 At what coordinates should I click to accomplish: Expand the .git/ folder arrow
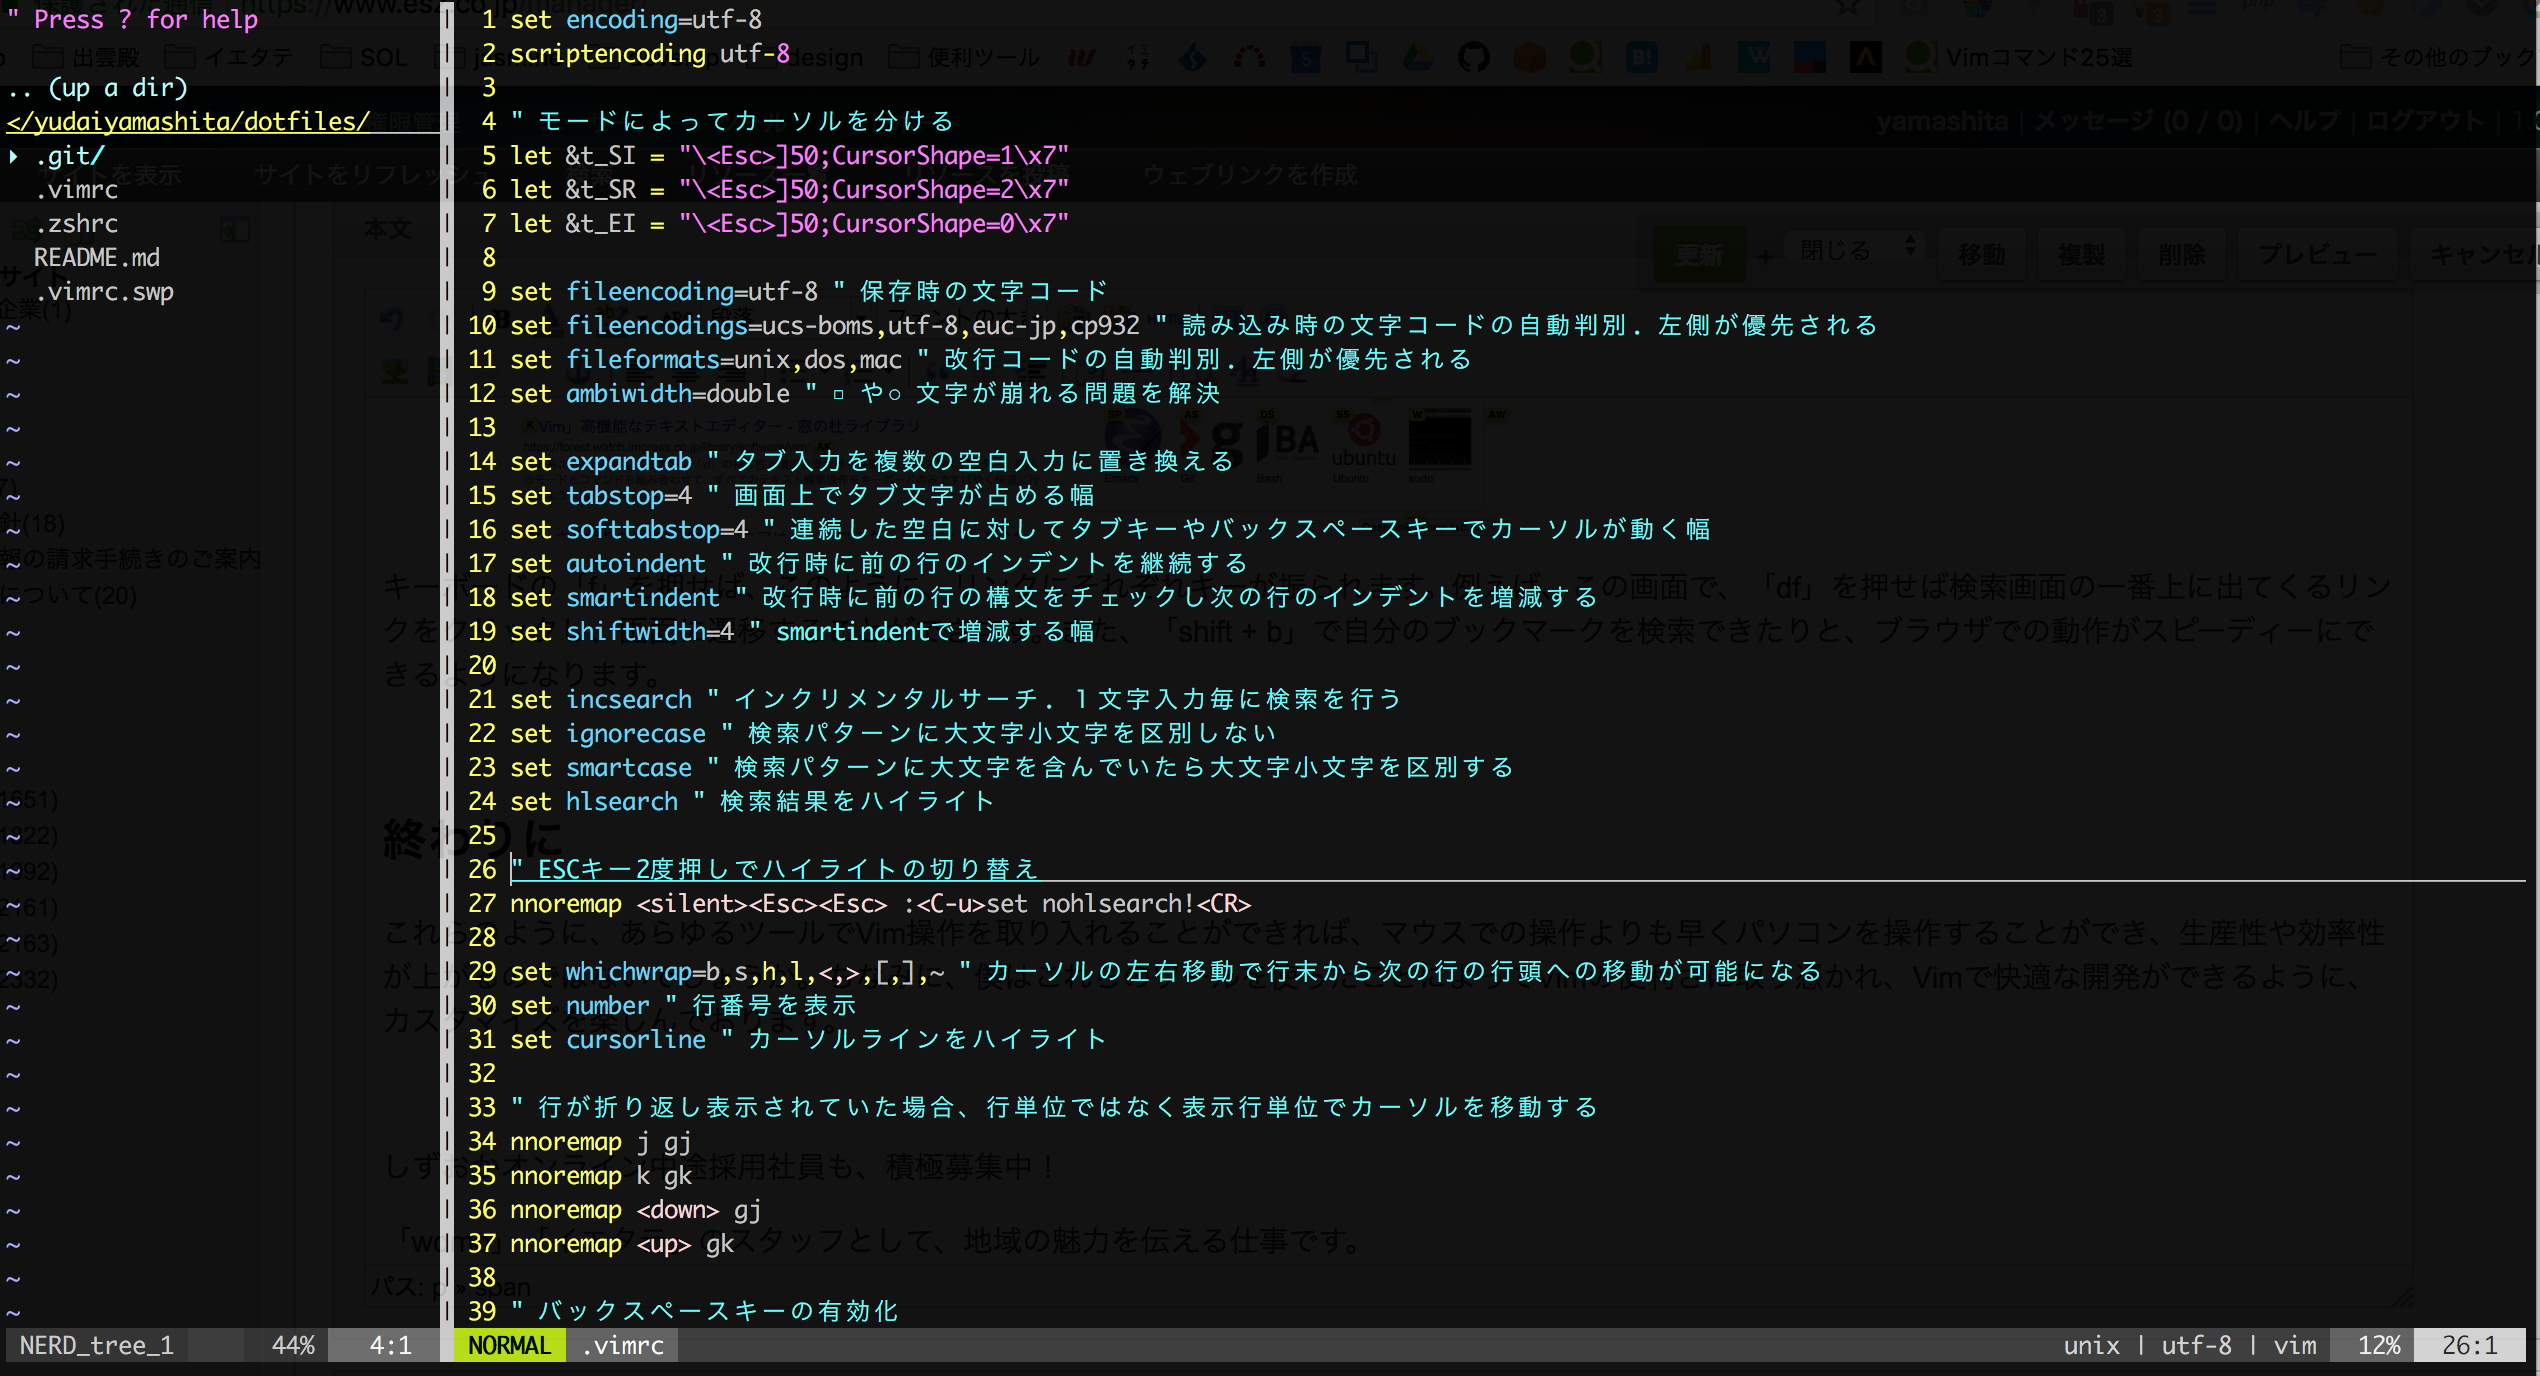(x=13, y=156)
